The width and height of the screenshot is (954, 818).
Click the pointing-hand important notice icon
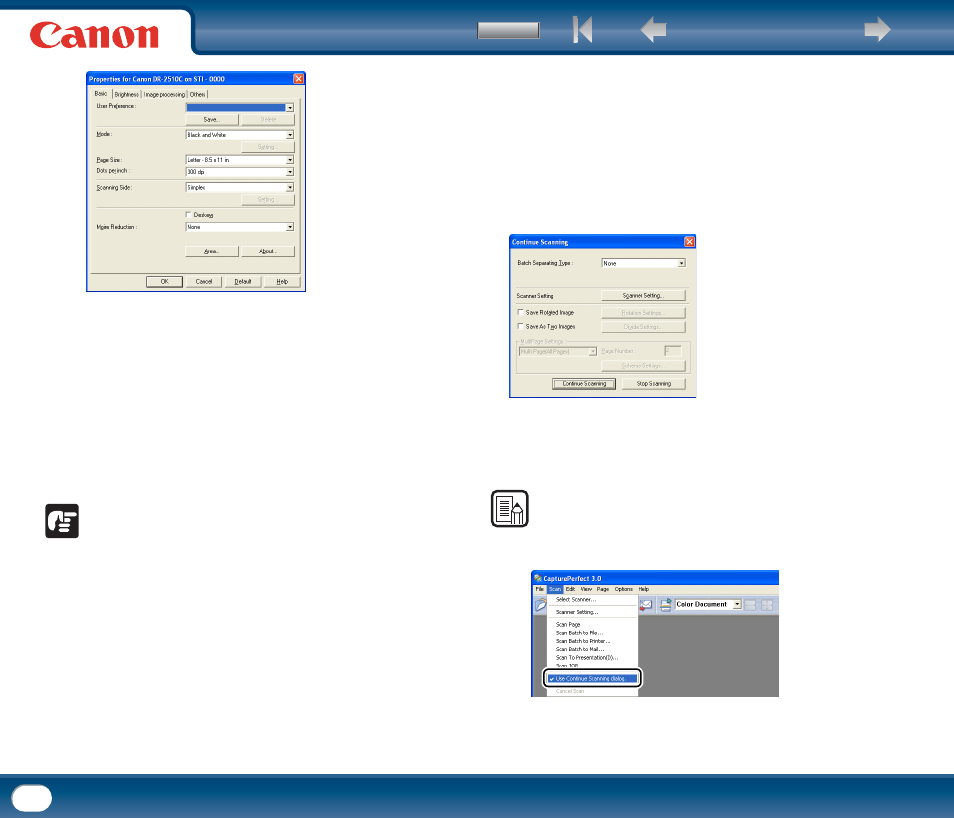pos(62,521)
